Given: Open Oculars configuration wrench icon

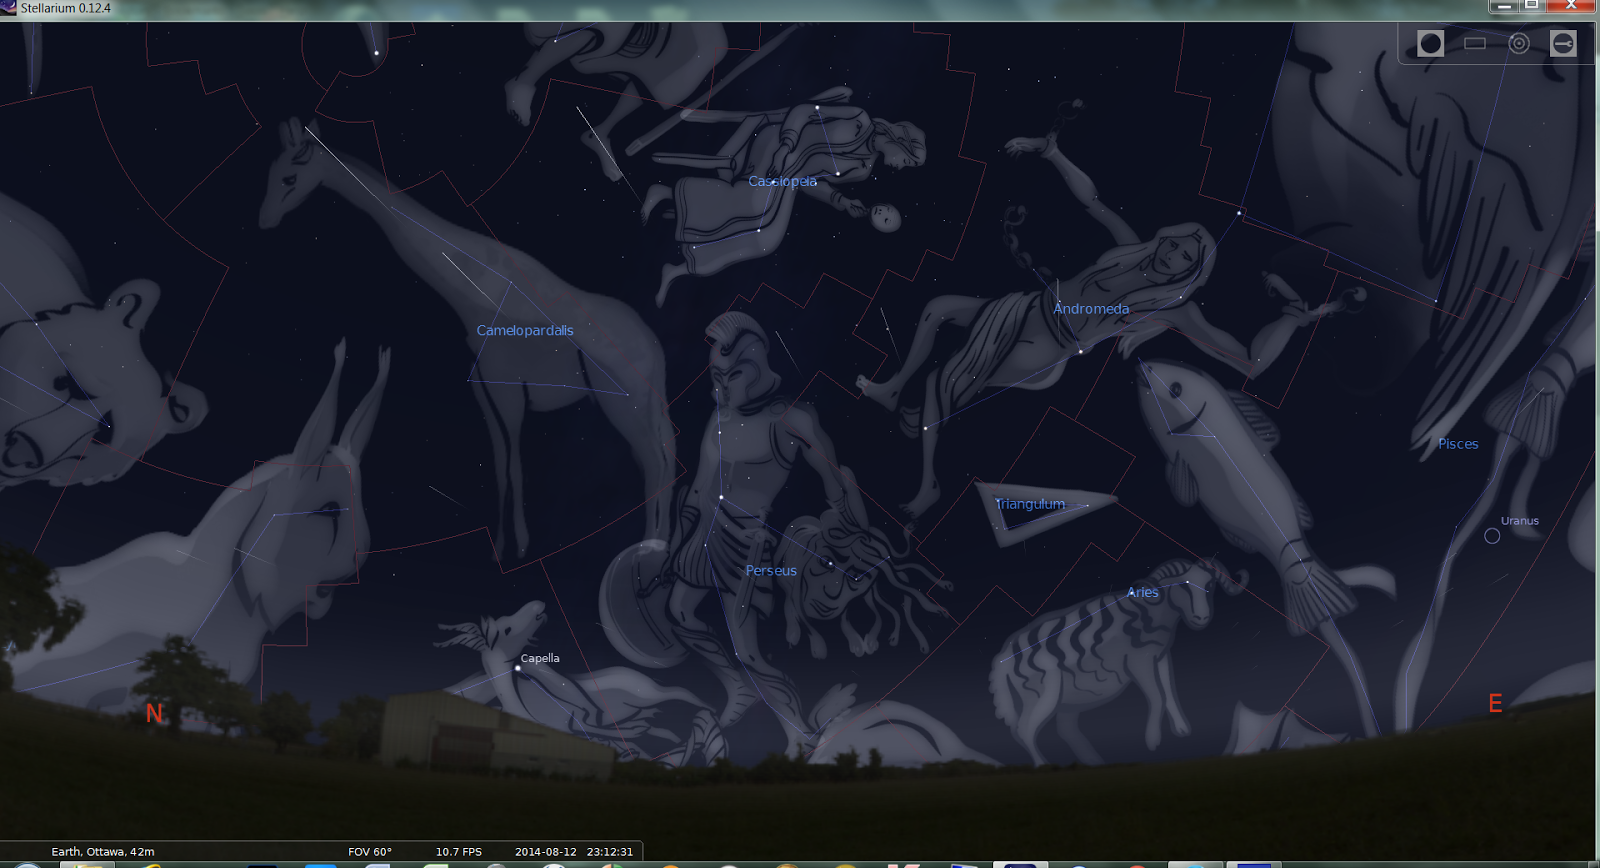Looking at the screenshot, I should [x=1563, y=43].
